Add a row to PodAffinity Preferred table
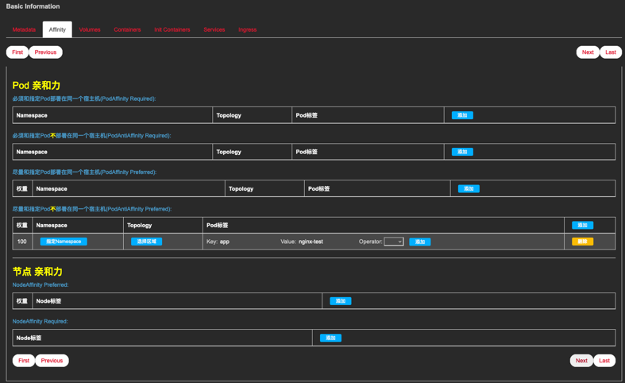This screenshot has height=383, width=625. tap(469, 189)
